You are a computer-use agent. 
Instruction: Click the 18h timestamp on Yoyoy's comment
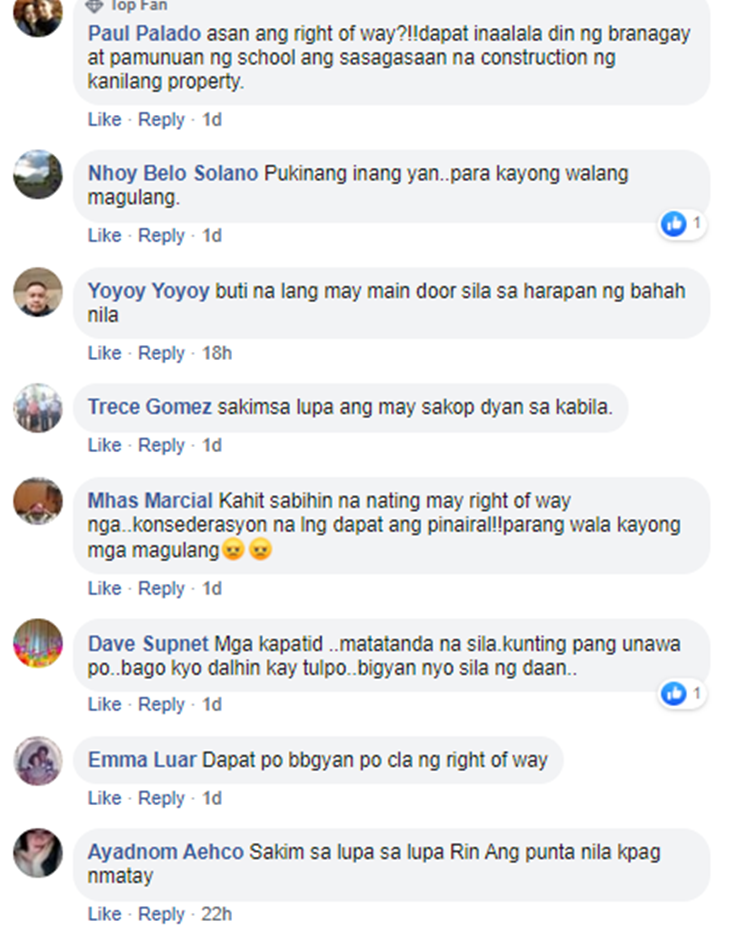coord(217,353)
